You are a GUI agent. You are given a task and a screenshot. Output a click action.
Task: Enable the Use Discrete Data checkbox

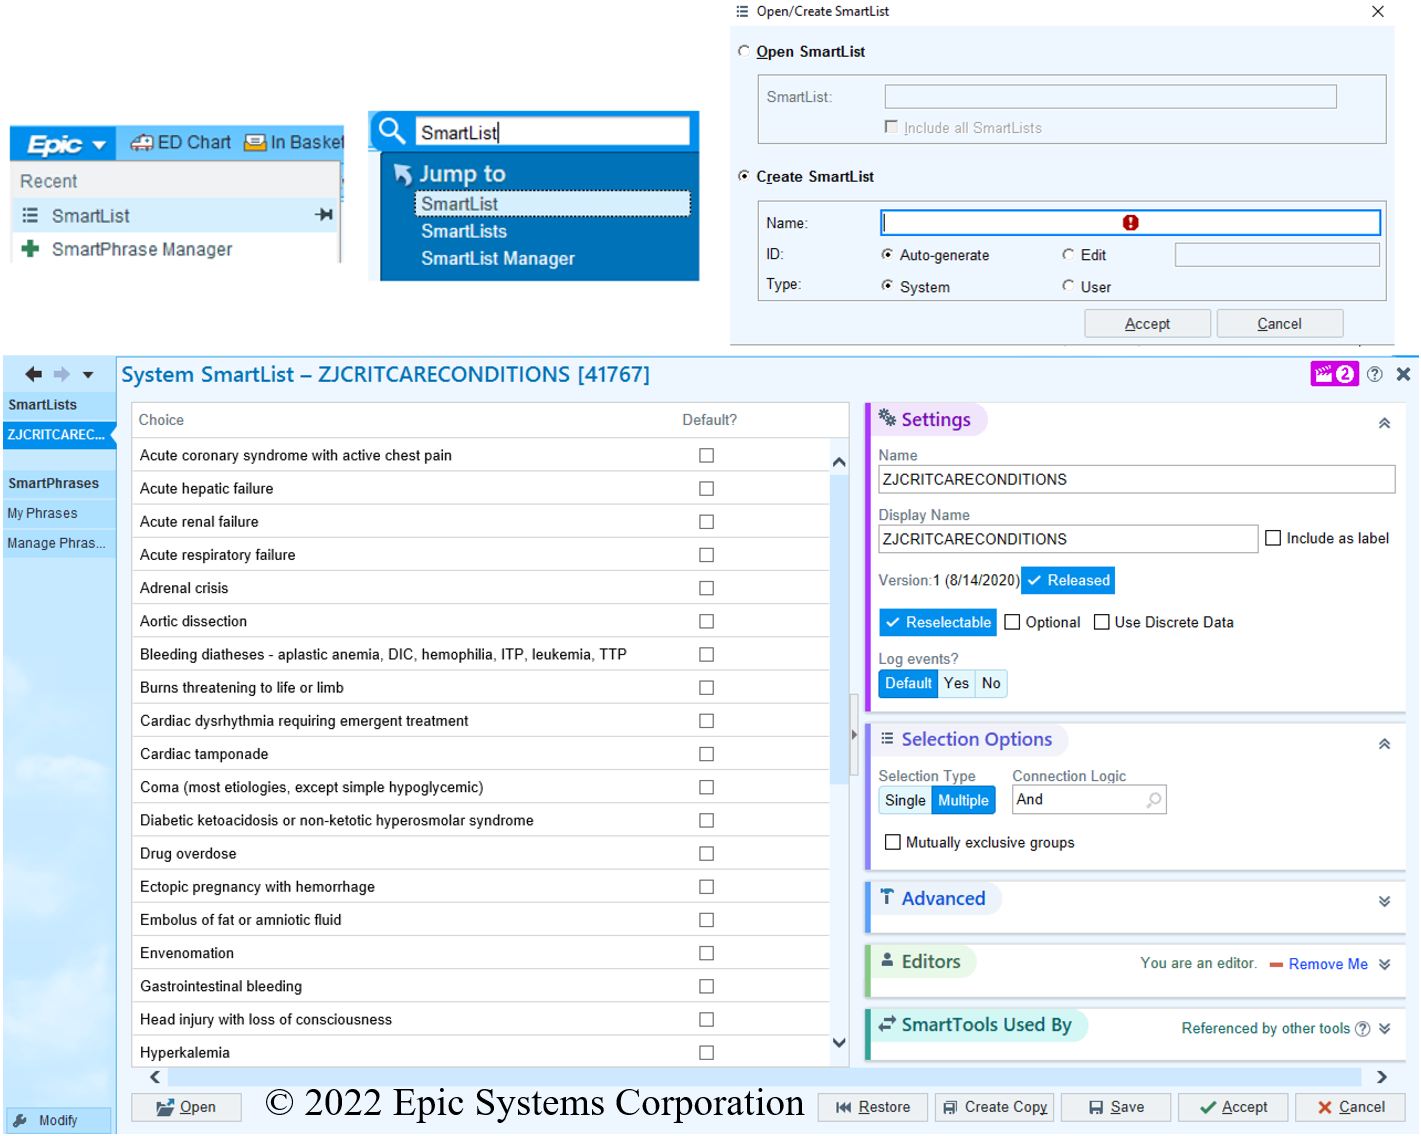click(x=1102, y=622)
